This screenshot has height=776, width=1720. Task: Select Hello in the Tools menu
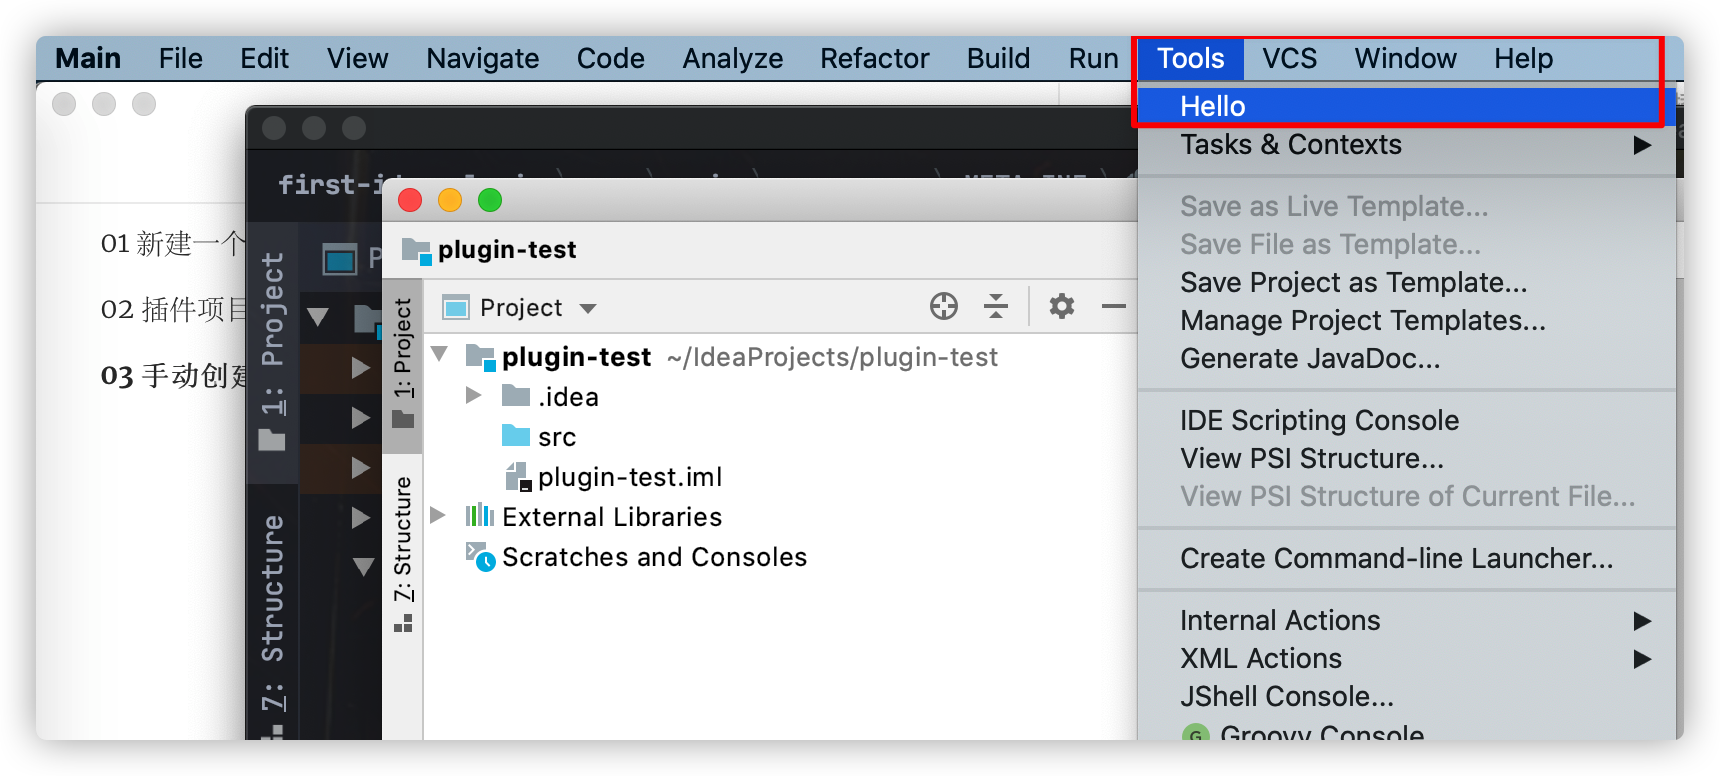tap(1213, 106)
